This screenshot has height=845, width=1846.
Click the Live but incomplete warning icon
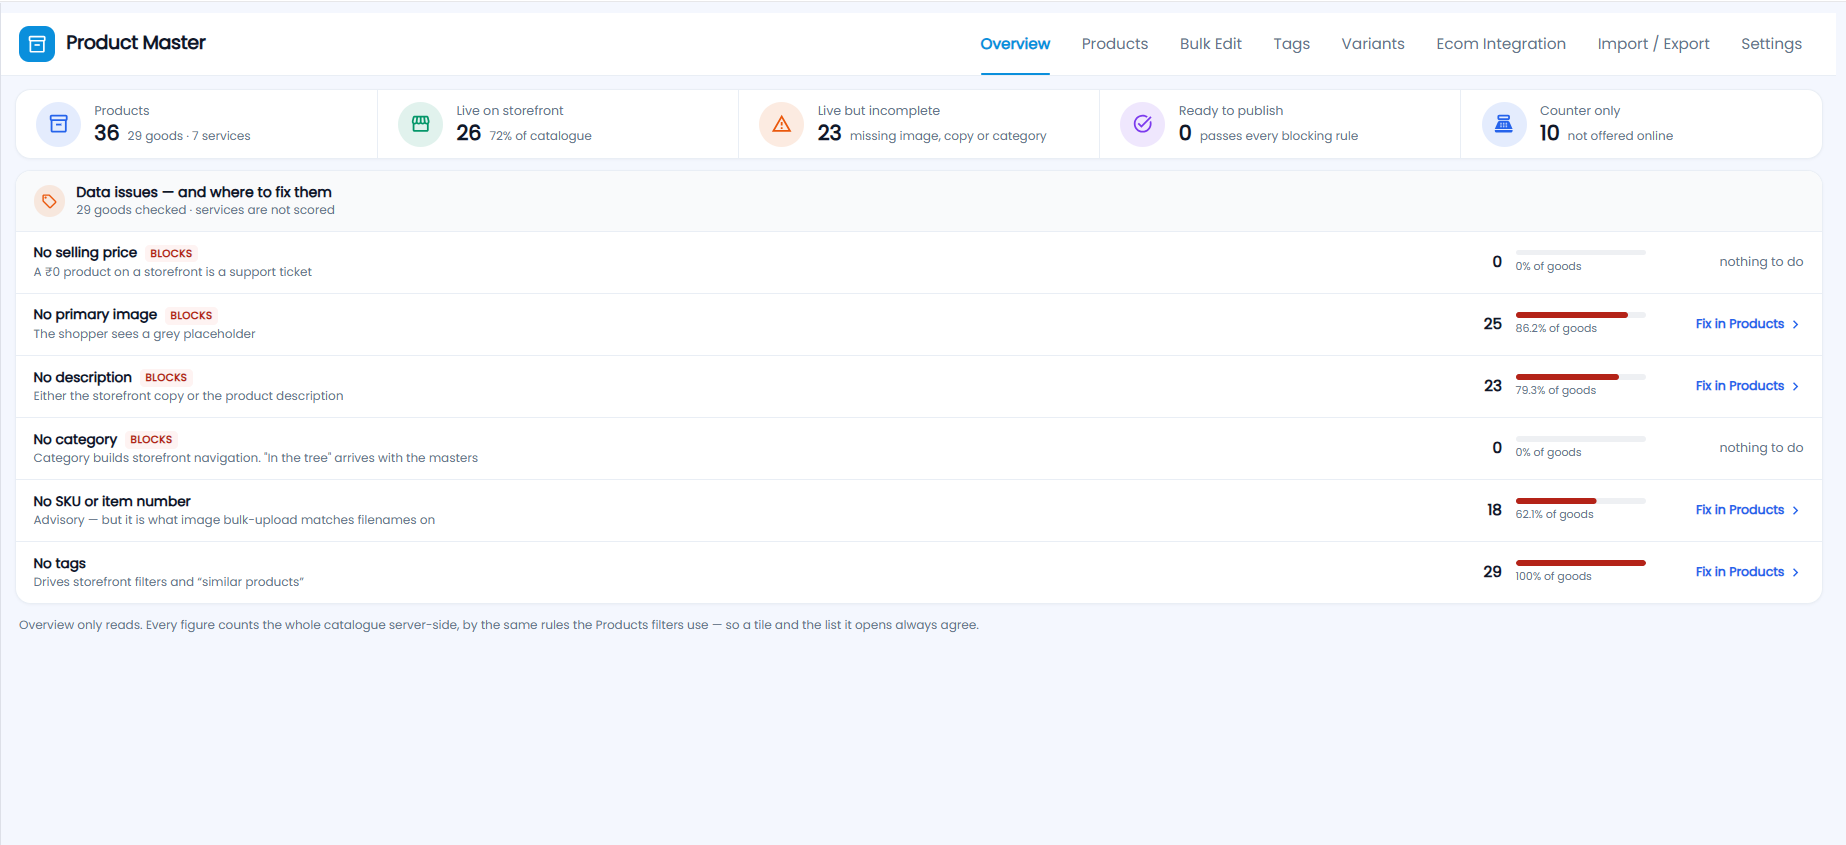coord(782,124)
